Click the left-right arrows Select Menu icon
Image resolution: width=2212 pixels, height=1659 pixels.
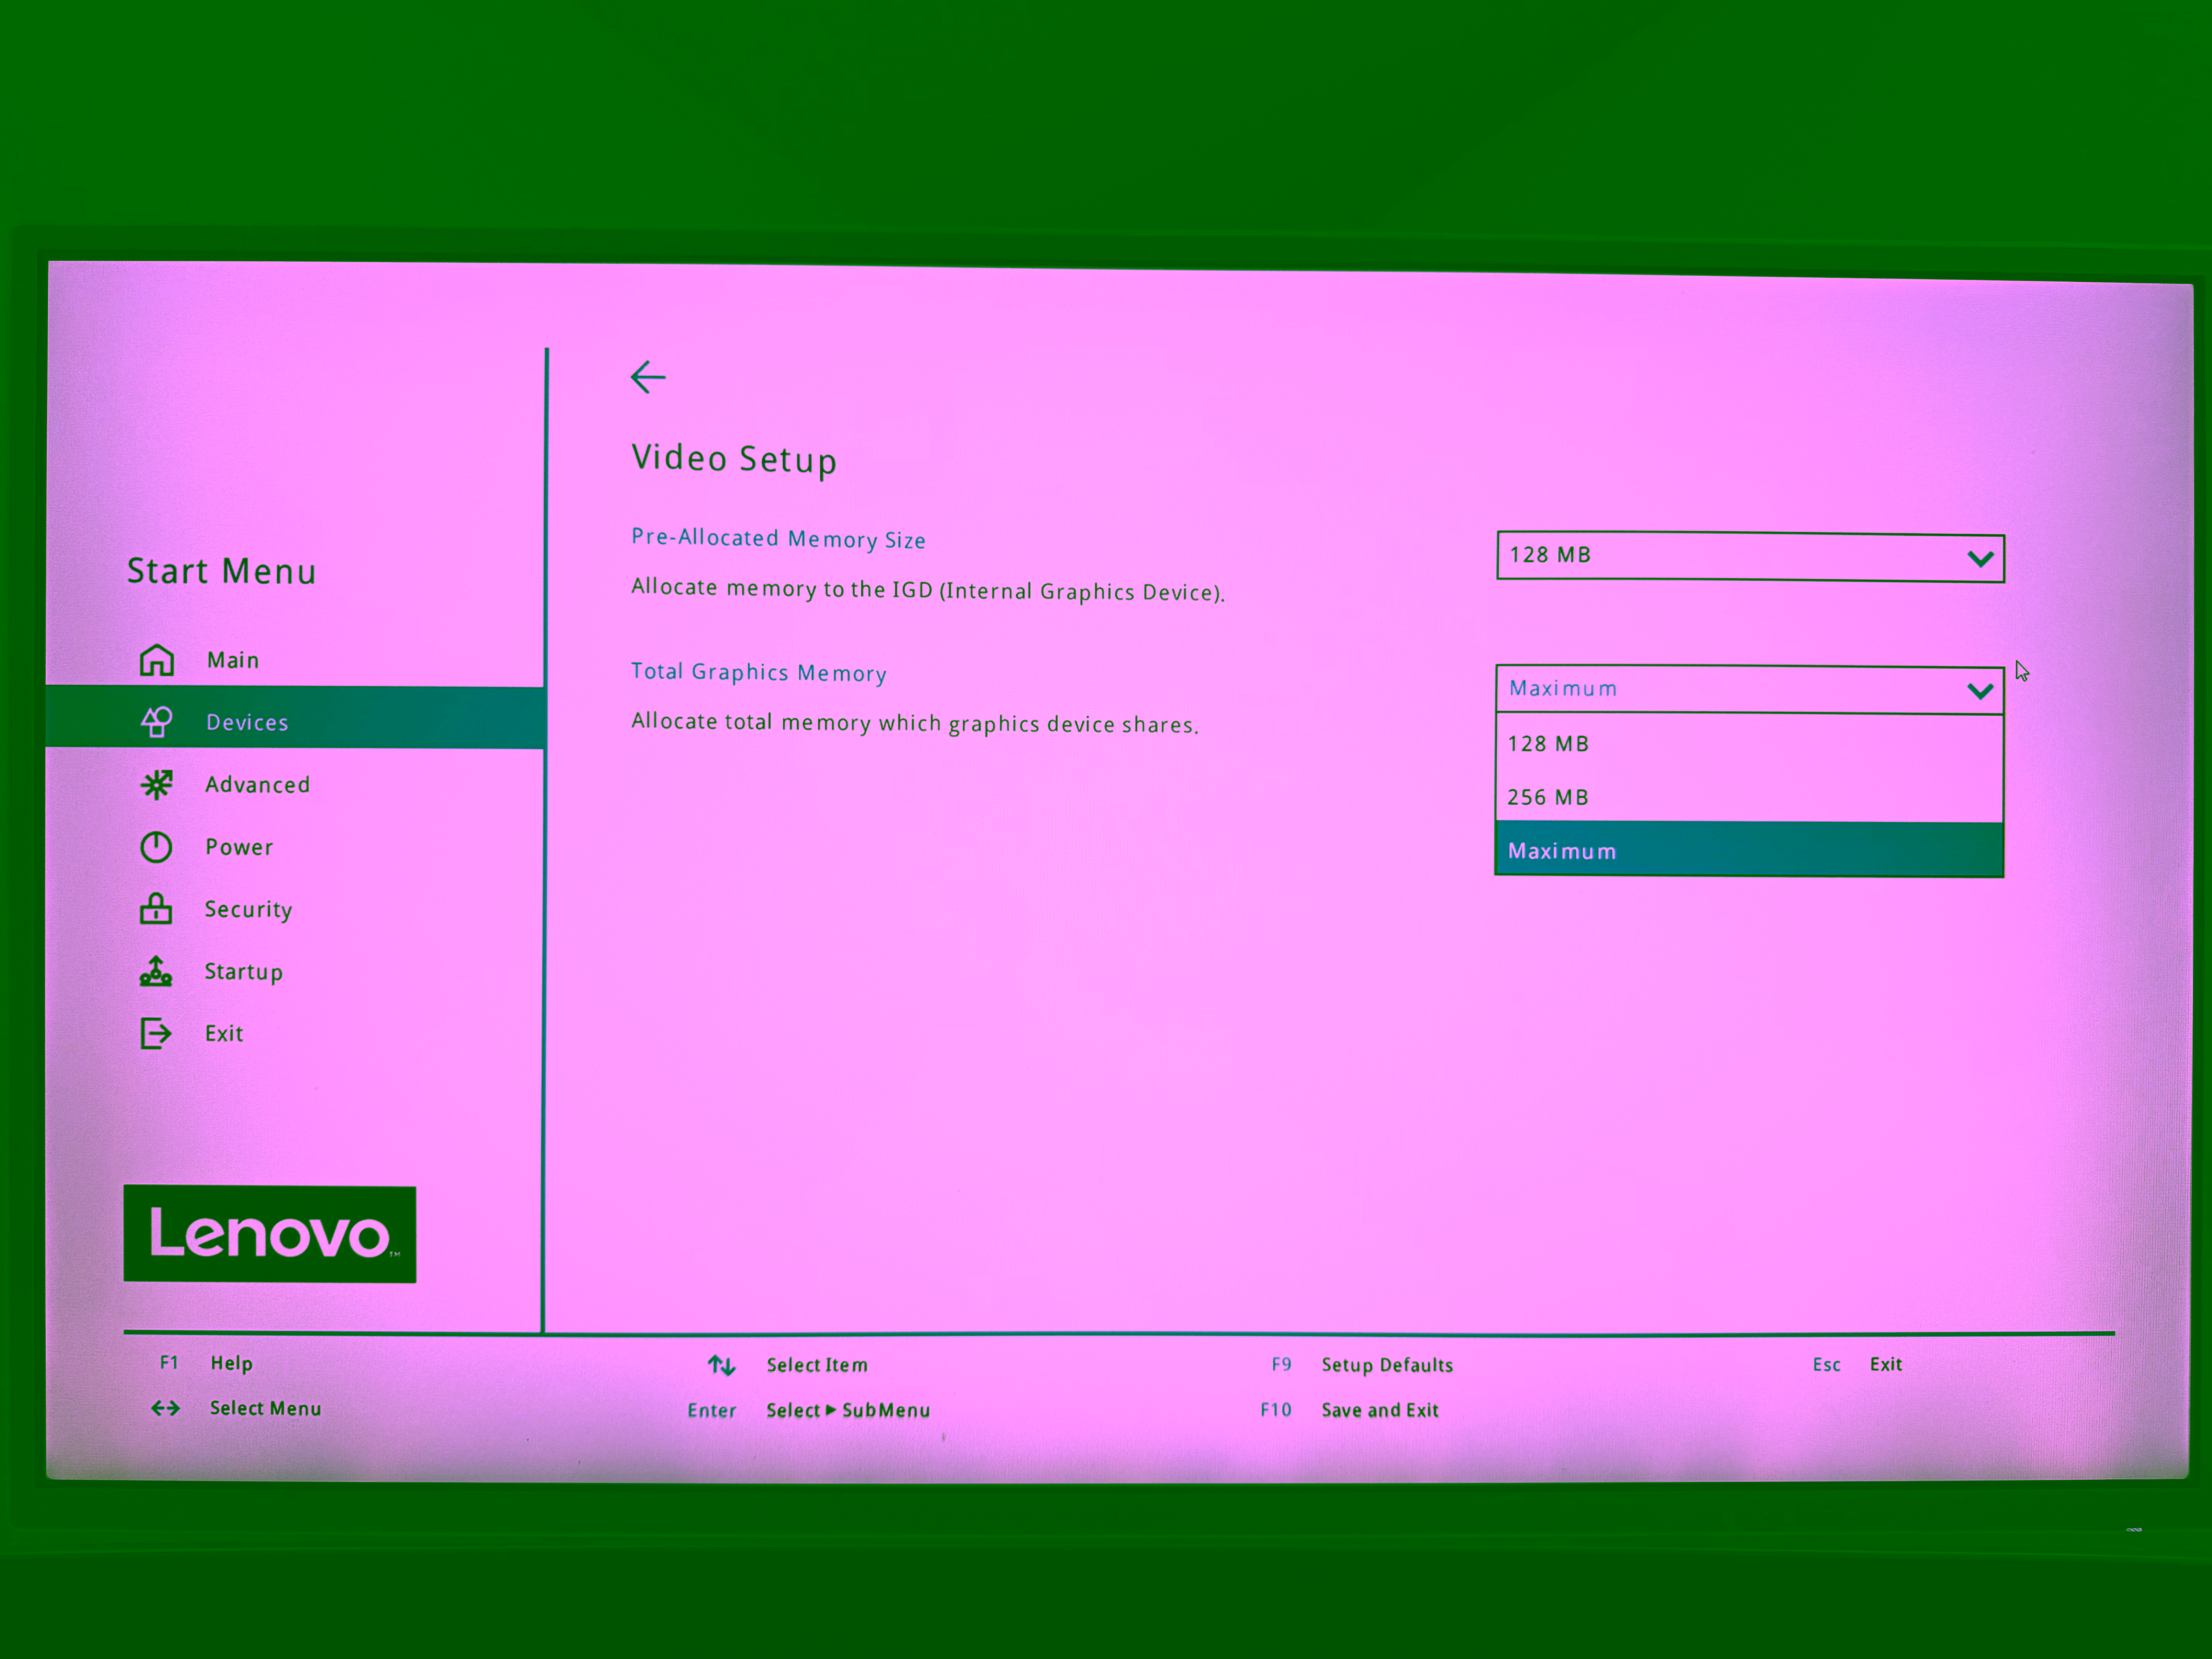pyautogui.click(x=166, y=1408)
